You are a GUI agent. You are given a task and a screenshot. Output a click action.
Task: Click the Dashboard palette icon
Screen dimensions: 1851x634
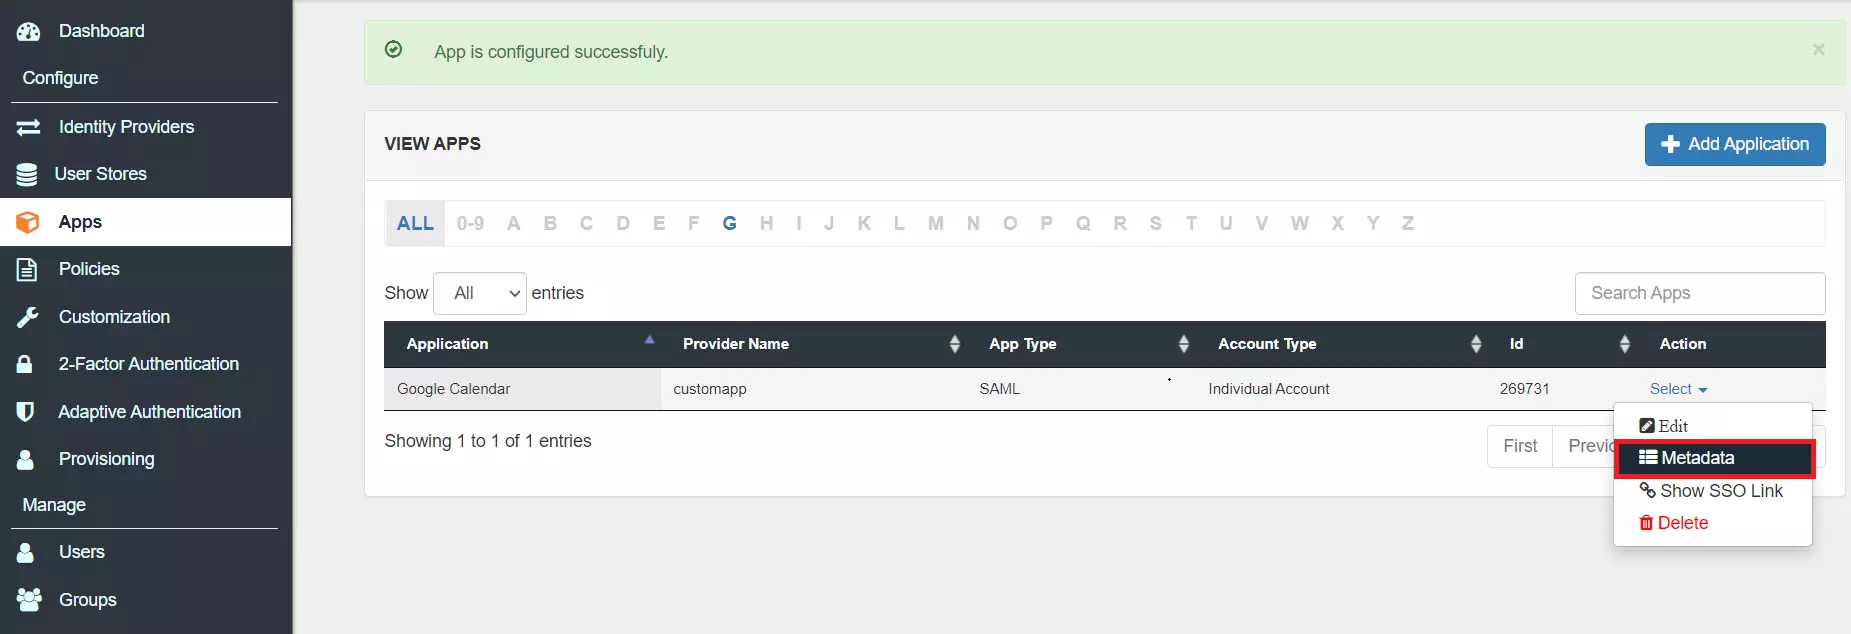tap(29, 31)
